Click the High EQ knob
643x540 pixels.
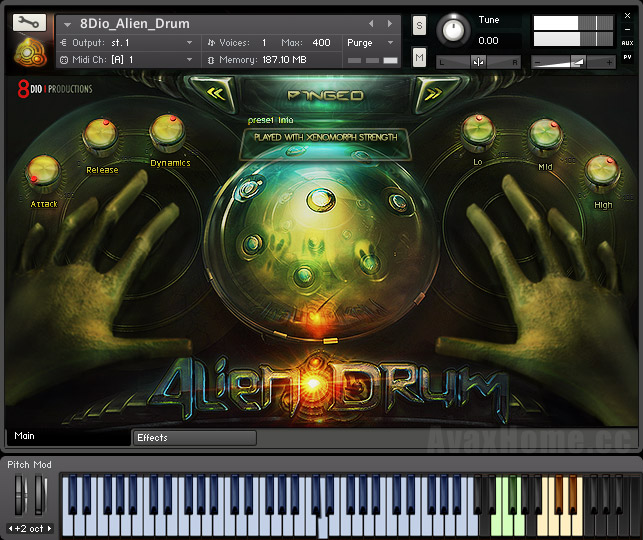(602, 172)
